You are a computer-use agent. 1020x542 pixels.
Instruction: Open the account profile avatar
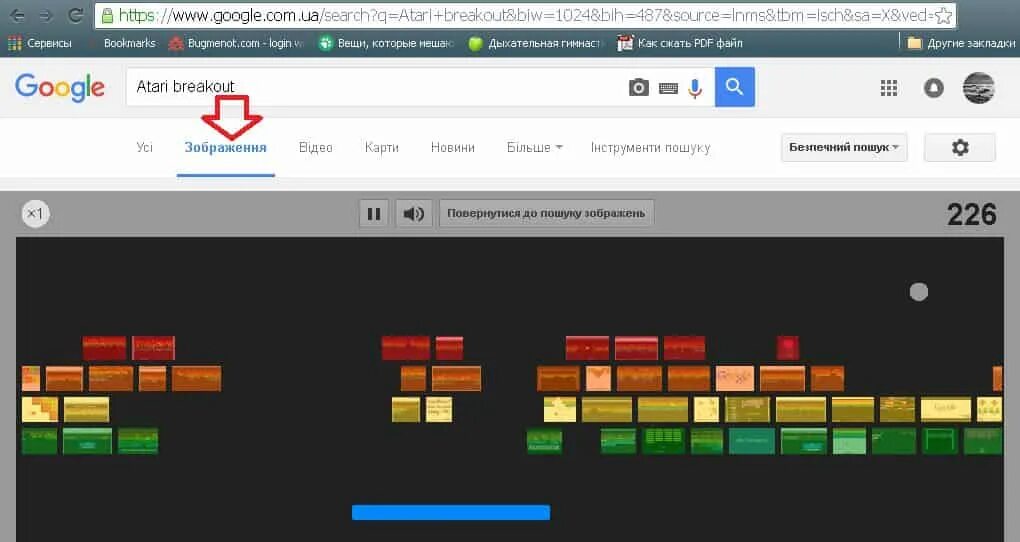(x=978, y=87)
